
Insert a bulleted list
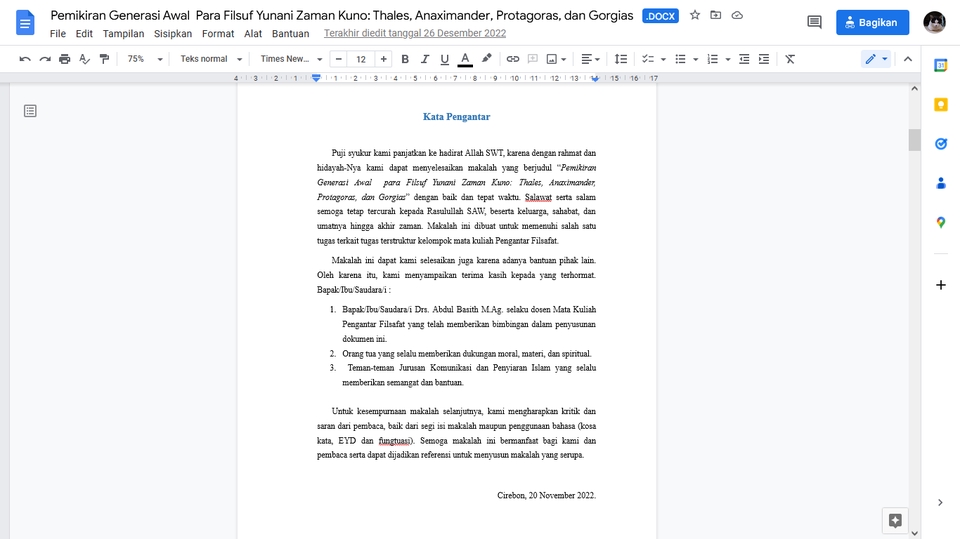(680, 59)
